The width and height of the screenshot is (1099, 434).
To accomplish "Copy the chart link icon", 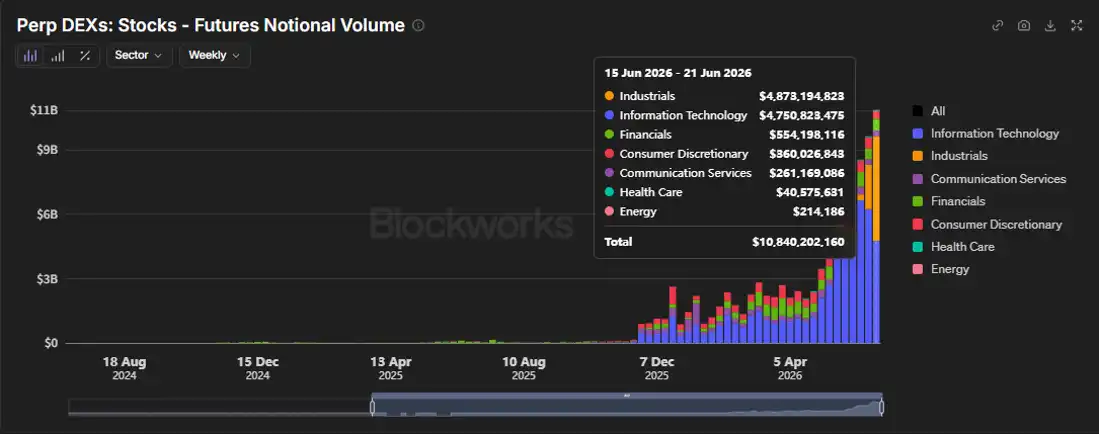I will 998,25.
